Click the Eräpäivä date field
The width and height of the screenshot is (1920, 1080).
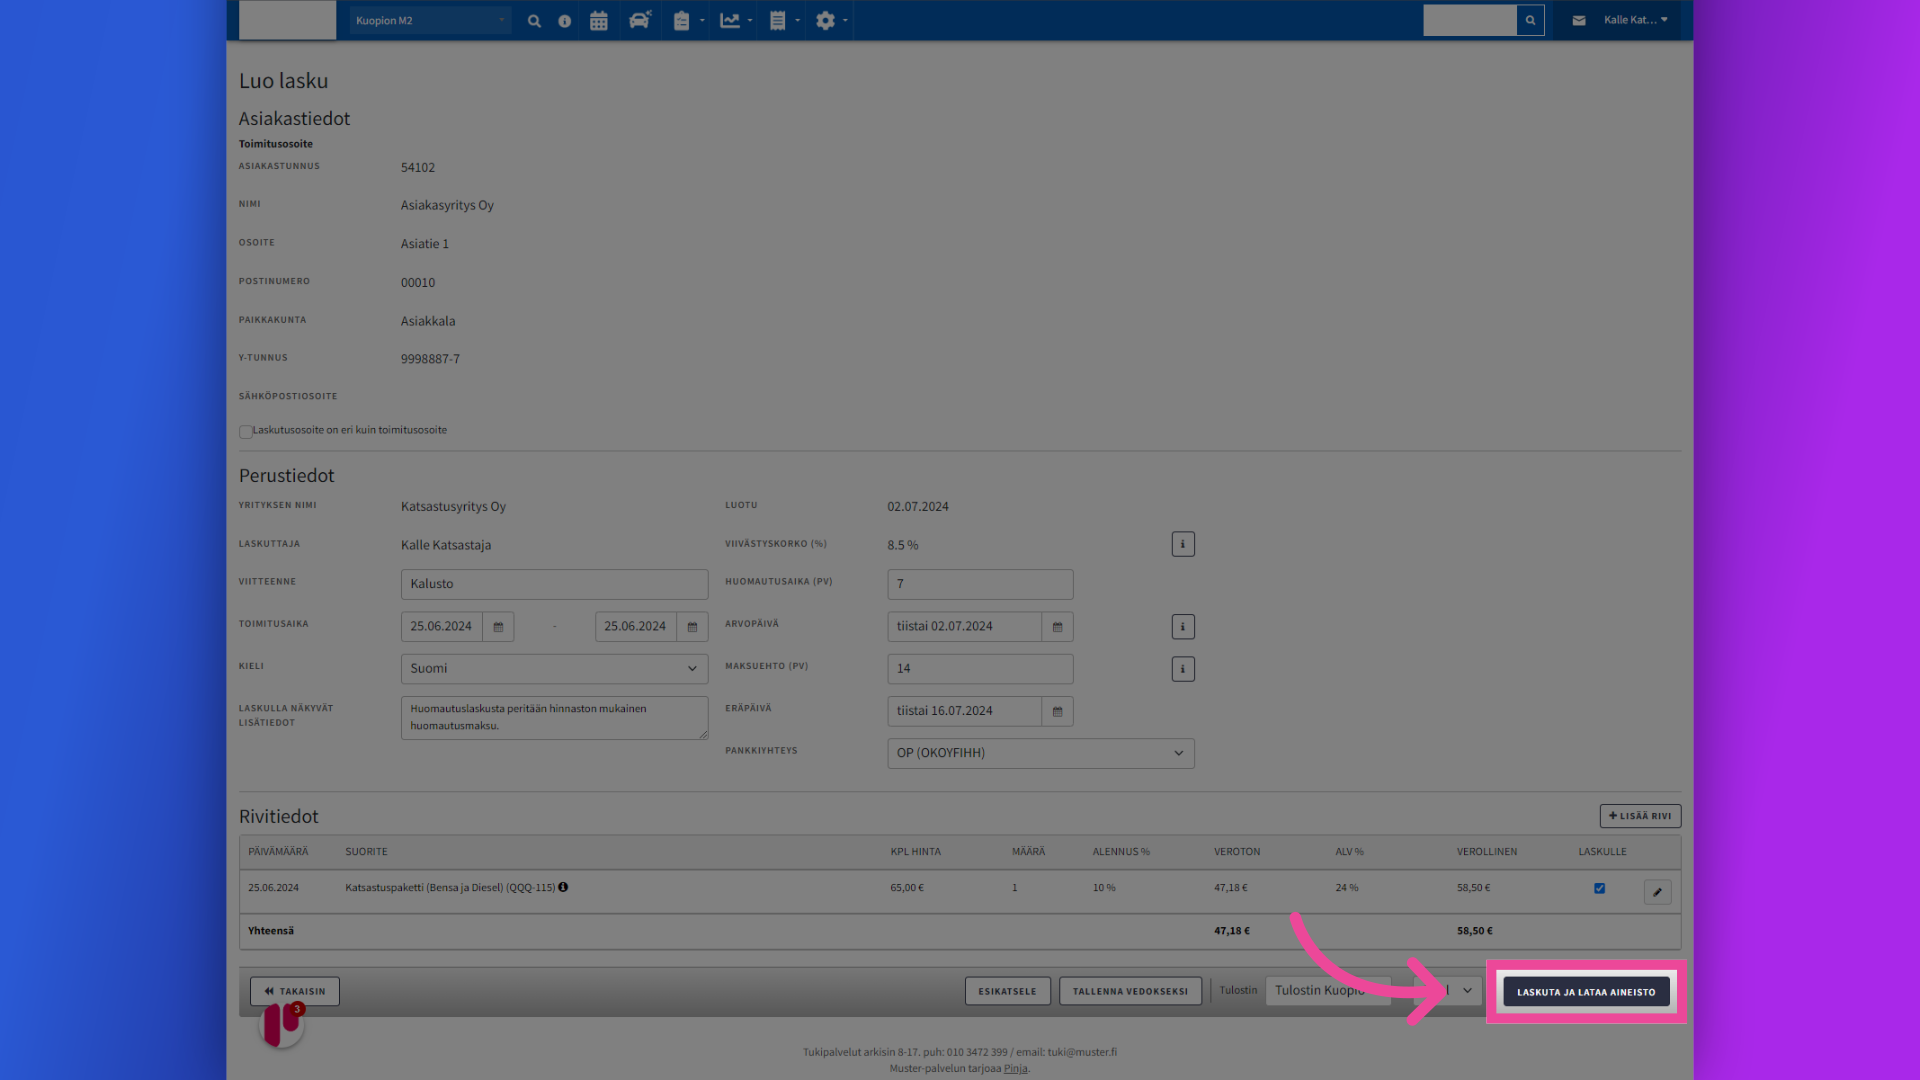965,712
